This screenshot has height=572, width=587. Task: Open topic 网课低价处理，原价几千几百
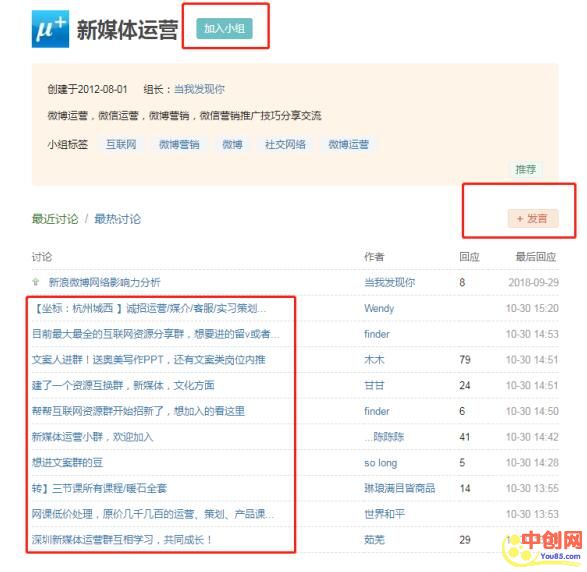point(153,514)
